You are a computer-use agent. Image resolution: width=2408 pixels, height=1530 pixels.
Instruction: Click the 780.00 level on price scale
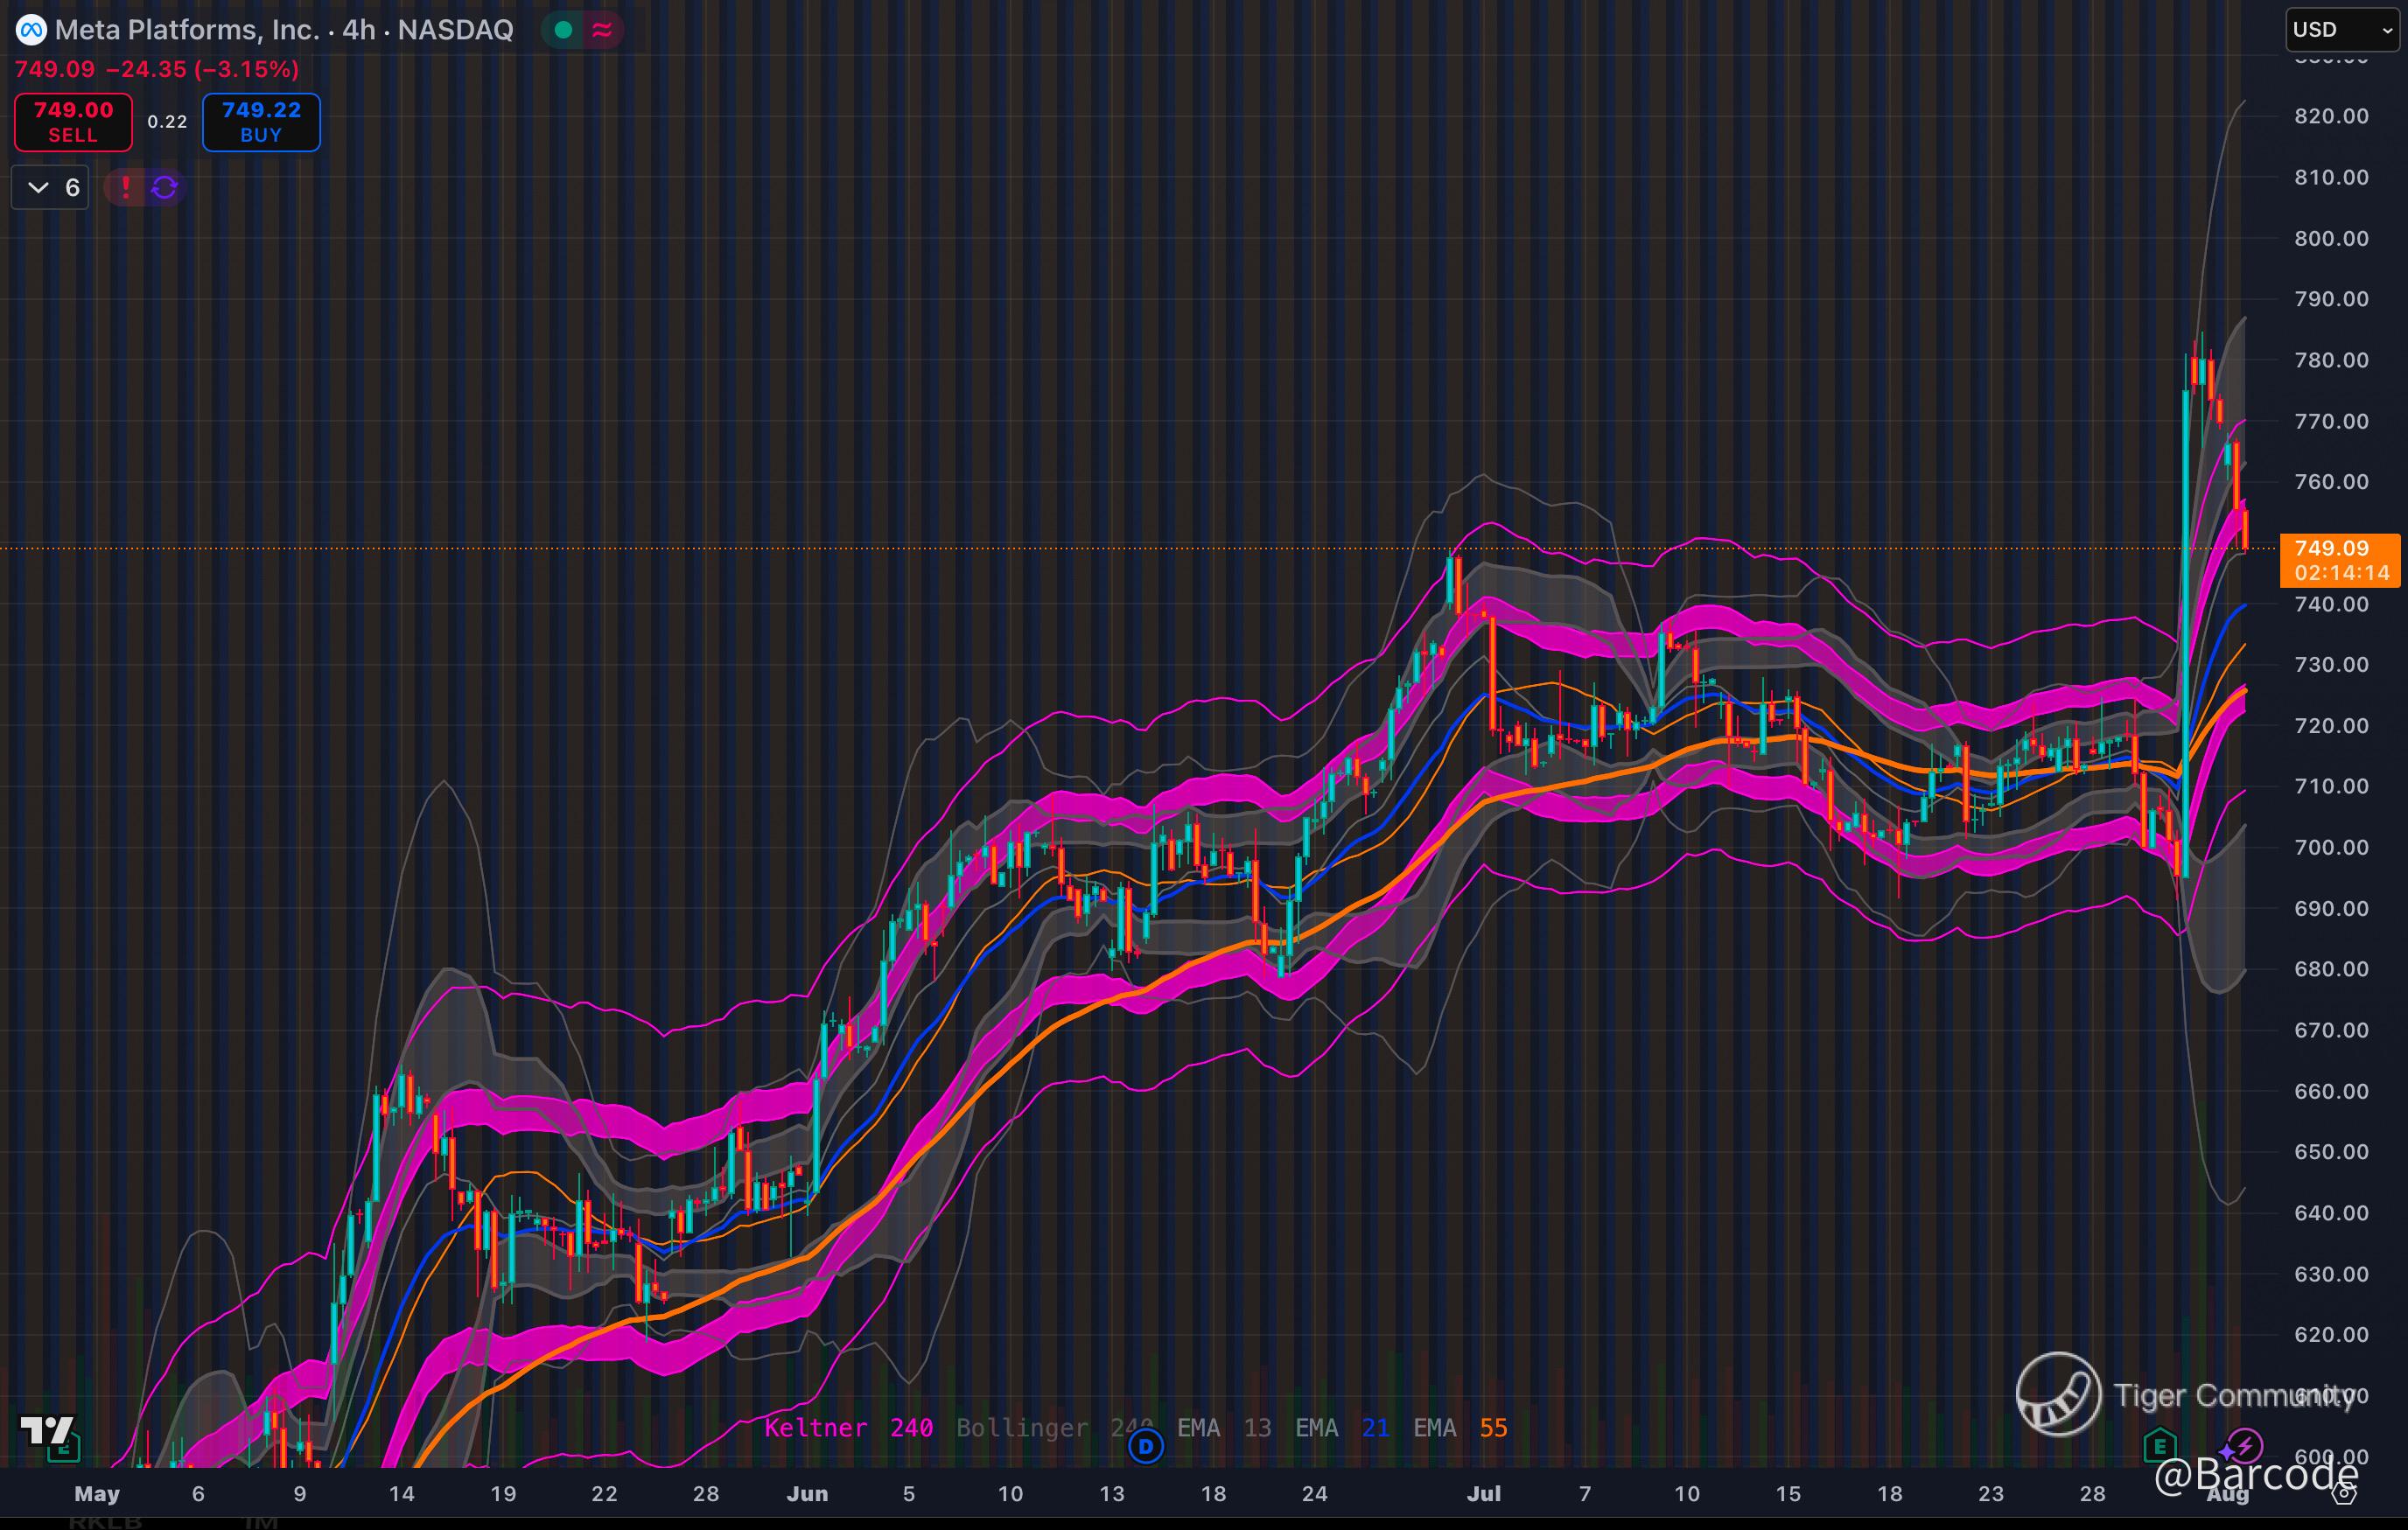(x=2330, y=360)
